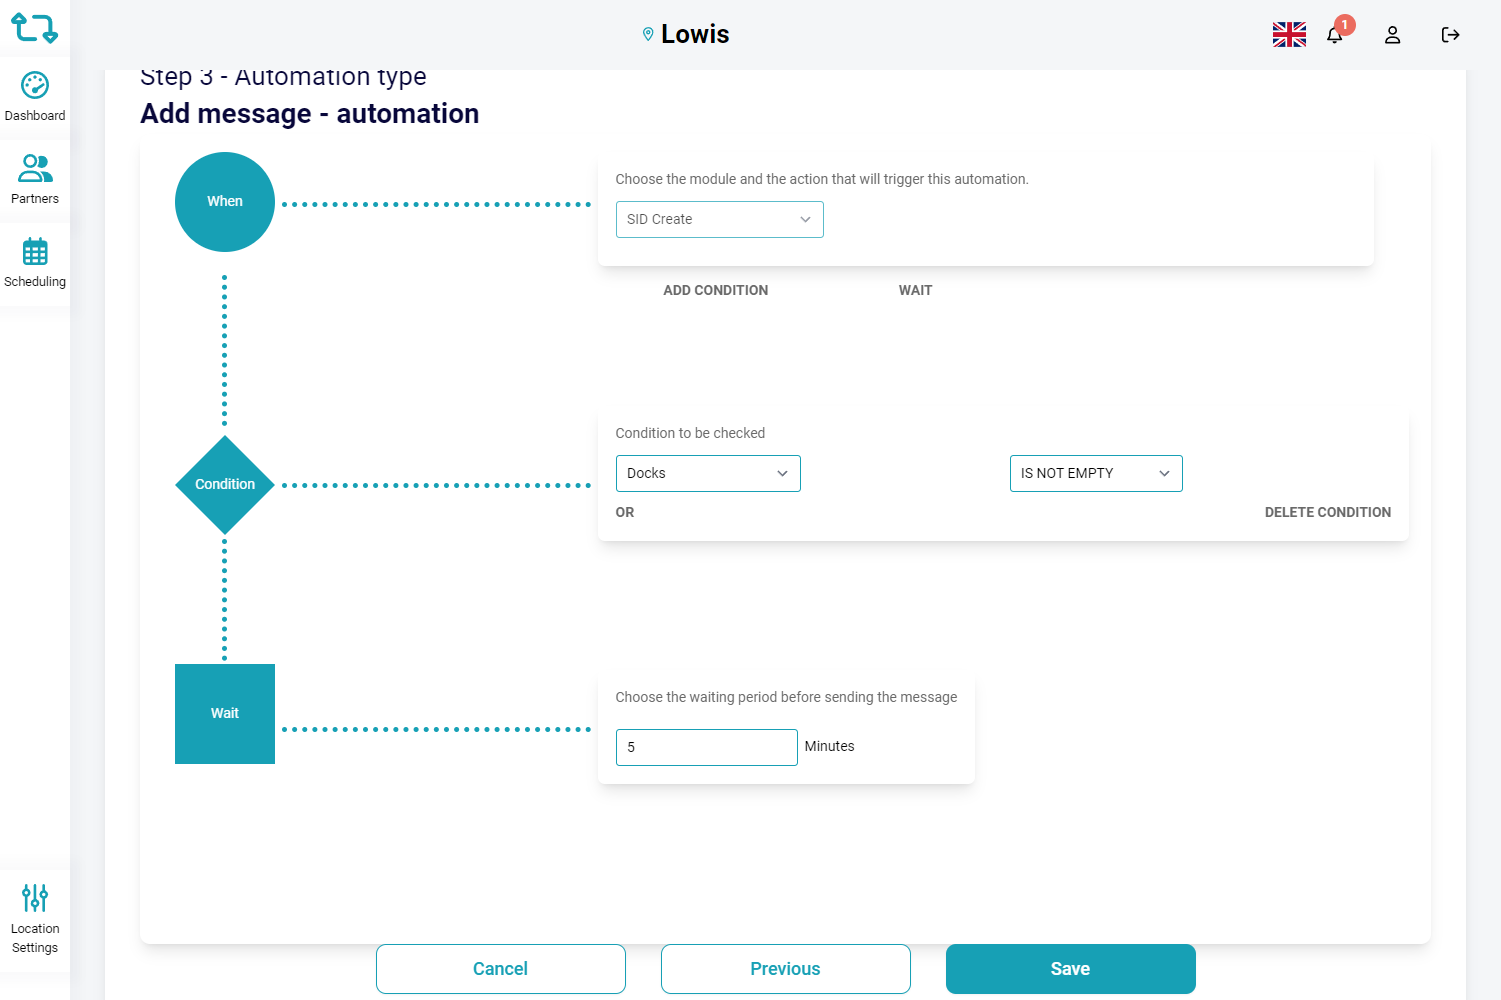Open the notifications bell

coord(1335,35)
